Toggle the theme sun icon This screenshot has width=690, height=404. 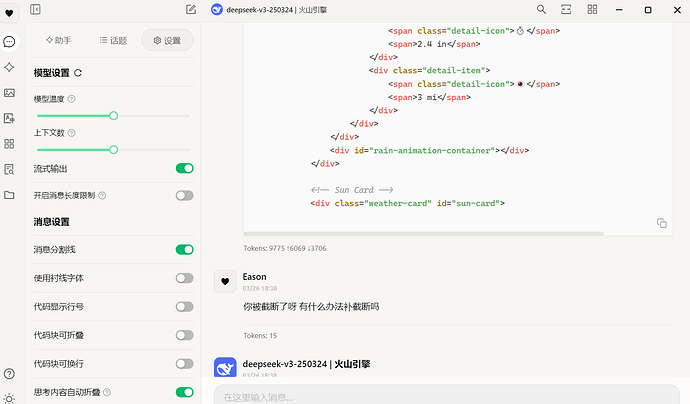tap(9, 399)
